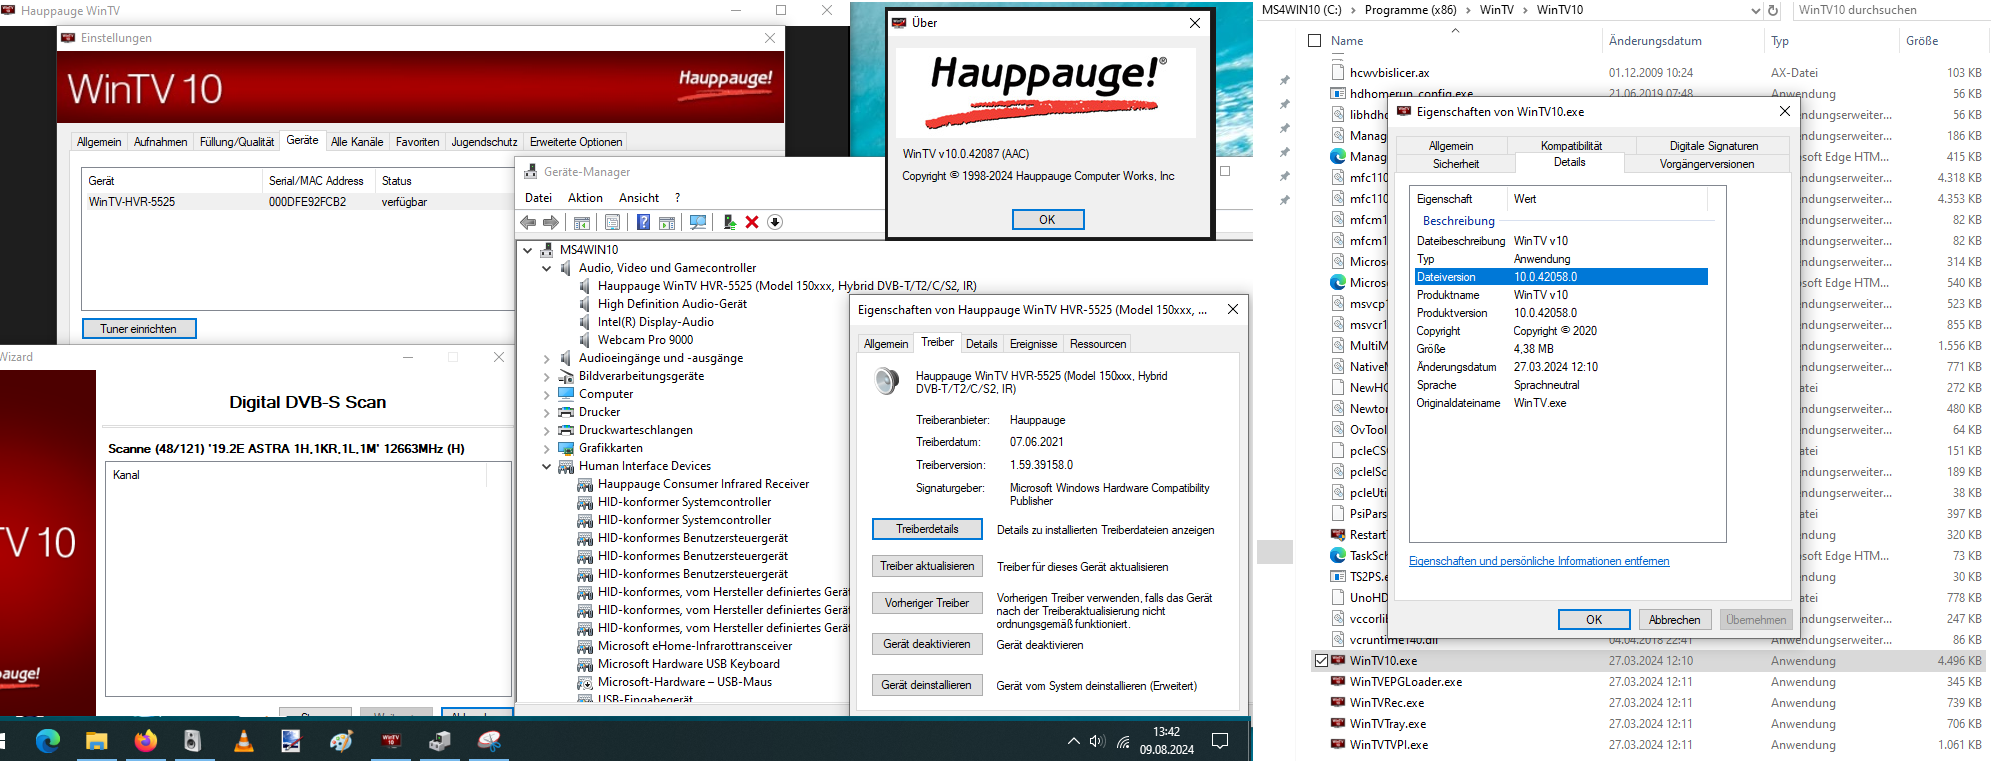
Task: Select the WinTV-HVR-5525 device row in Einstellungen
Action: 297,202
